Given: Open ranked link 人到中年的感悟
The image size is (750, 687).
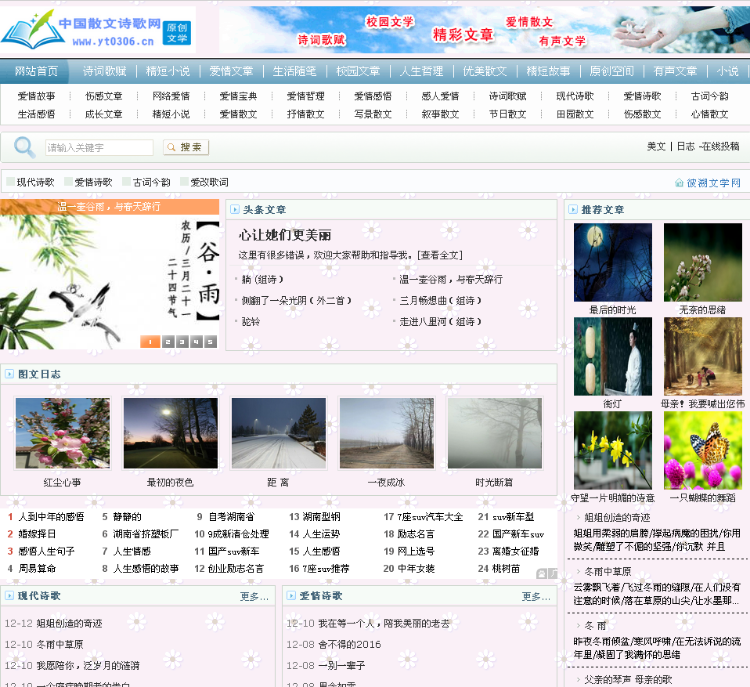Looking at the screenshot, I should (x=51, y=517).
